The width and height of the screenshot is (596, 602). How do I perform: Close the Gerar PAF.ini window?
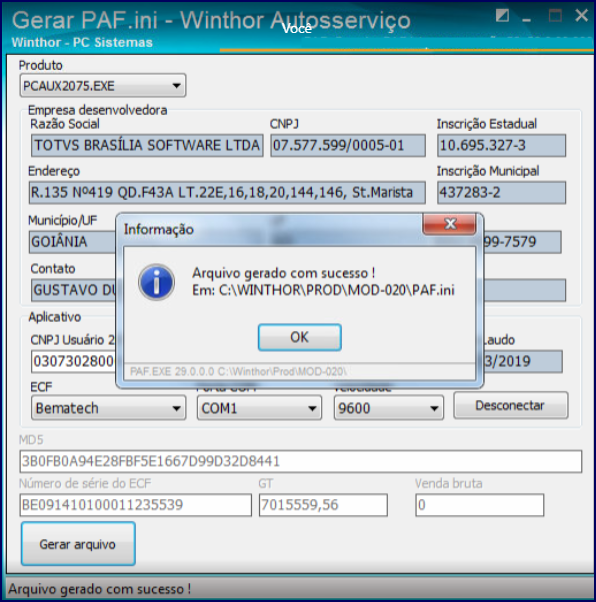581,15
